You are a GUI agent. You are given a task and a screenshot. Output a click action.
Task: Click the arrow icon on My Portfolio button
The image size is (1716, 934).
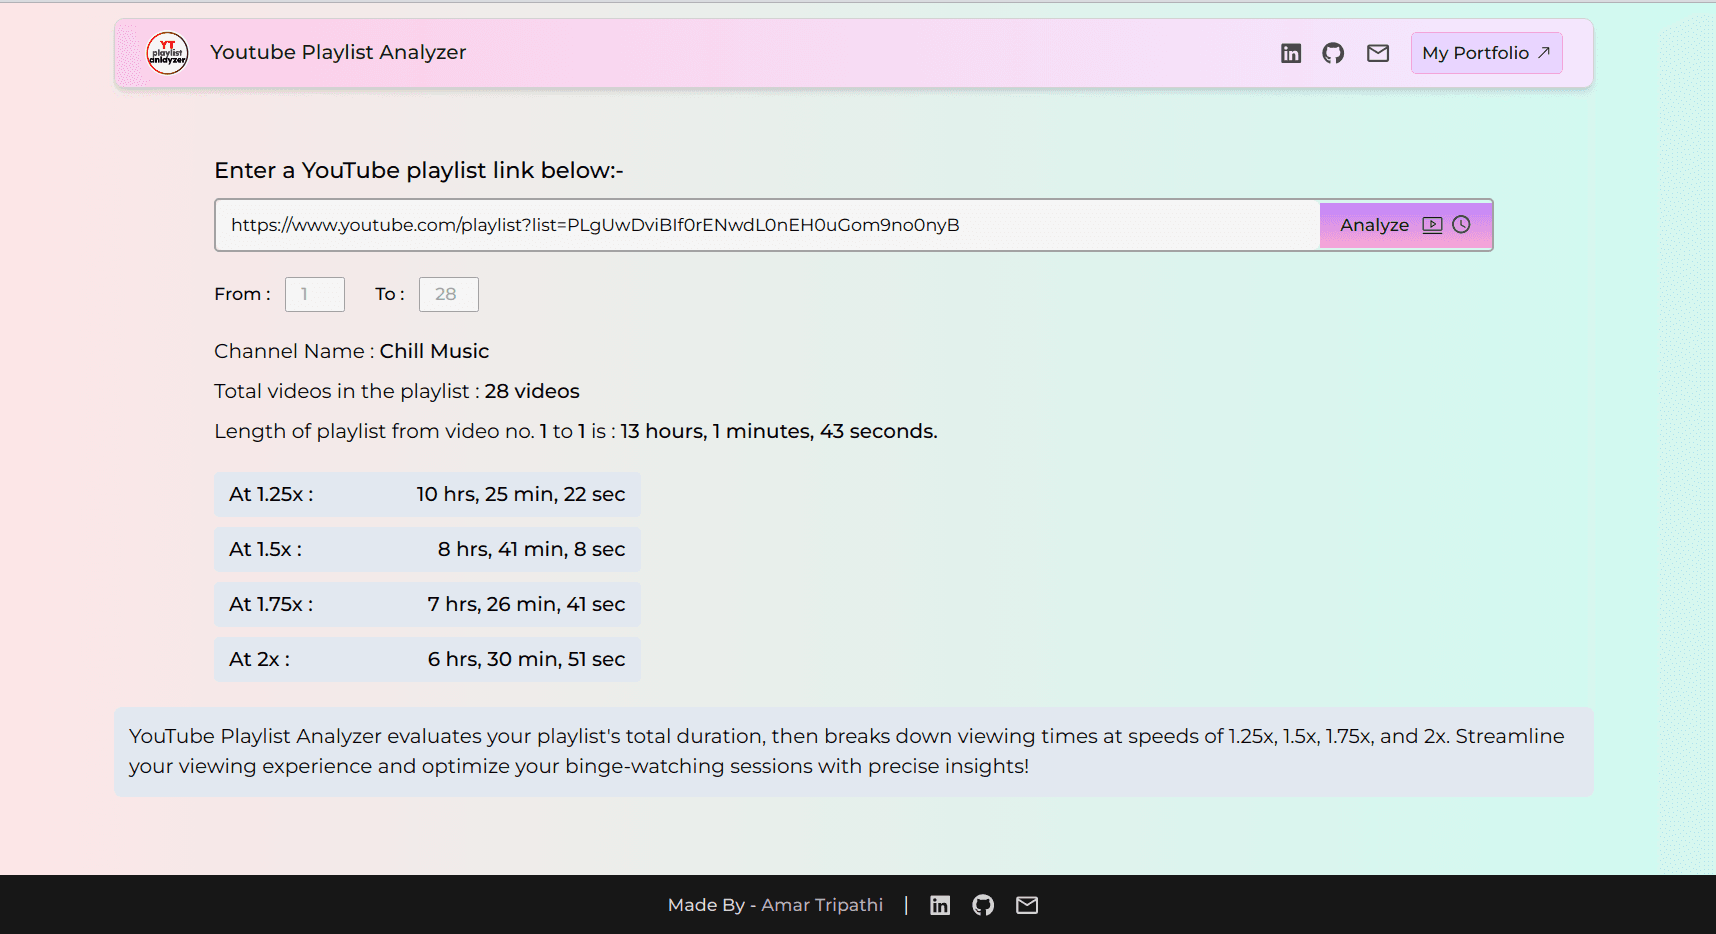tap(1543, 52)
